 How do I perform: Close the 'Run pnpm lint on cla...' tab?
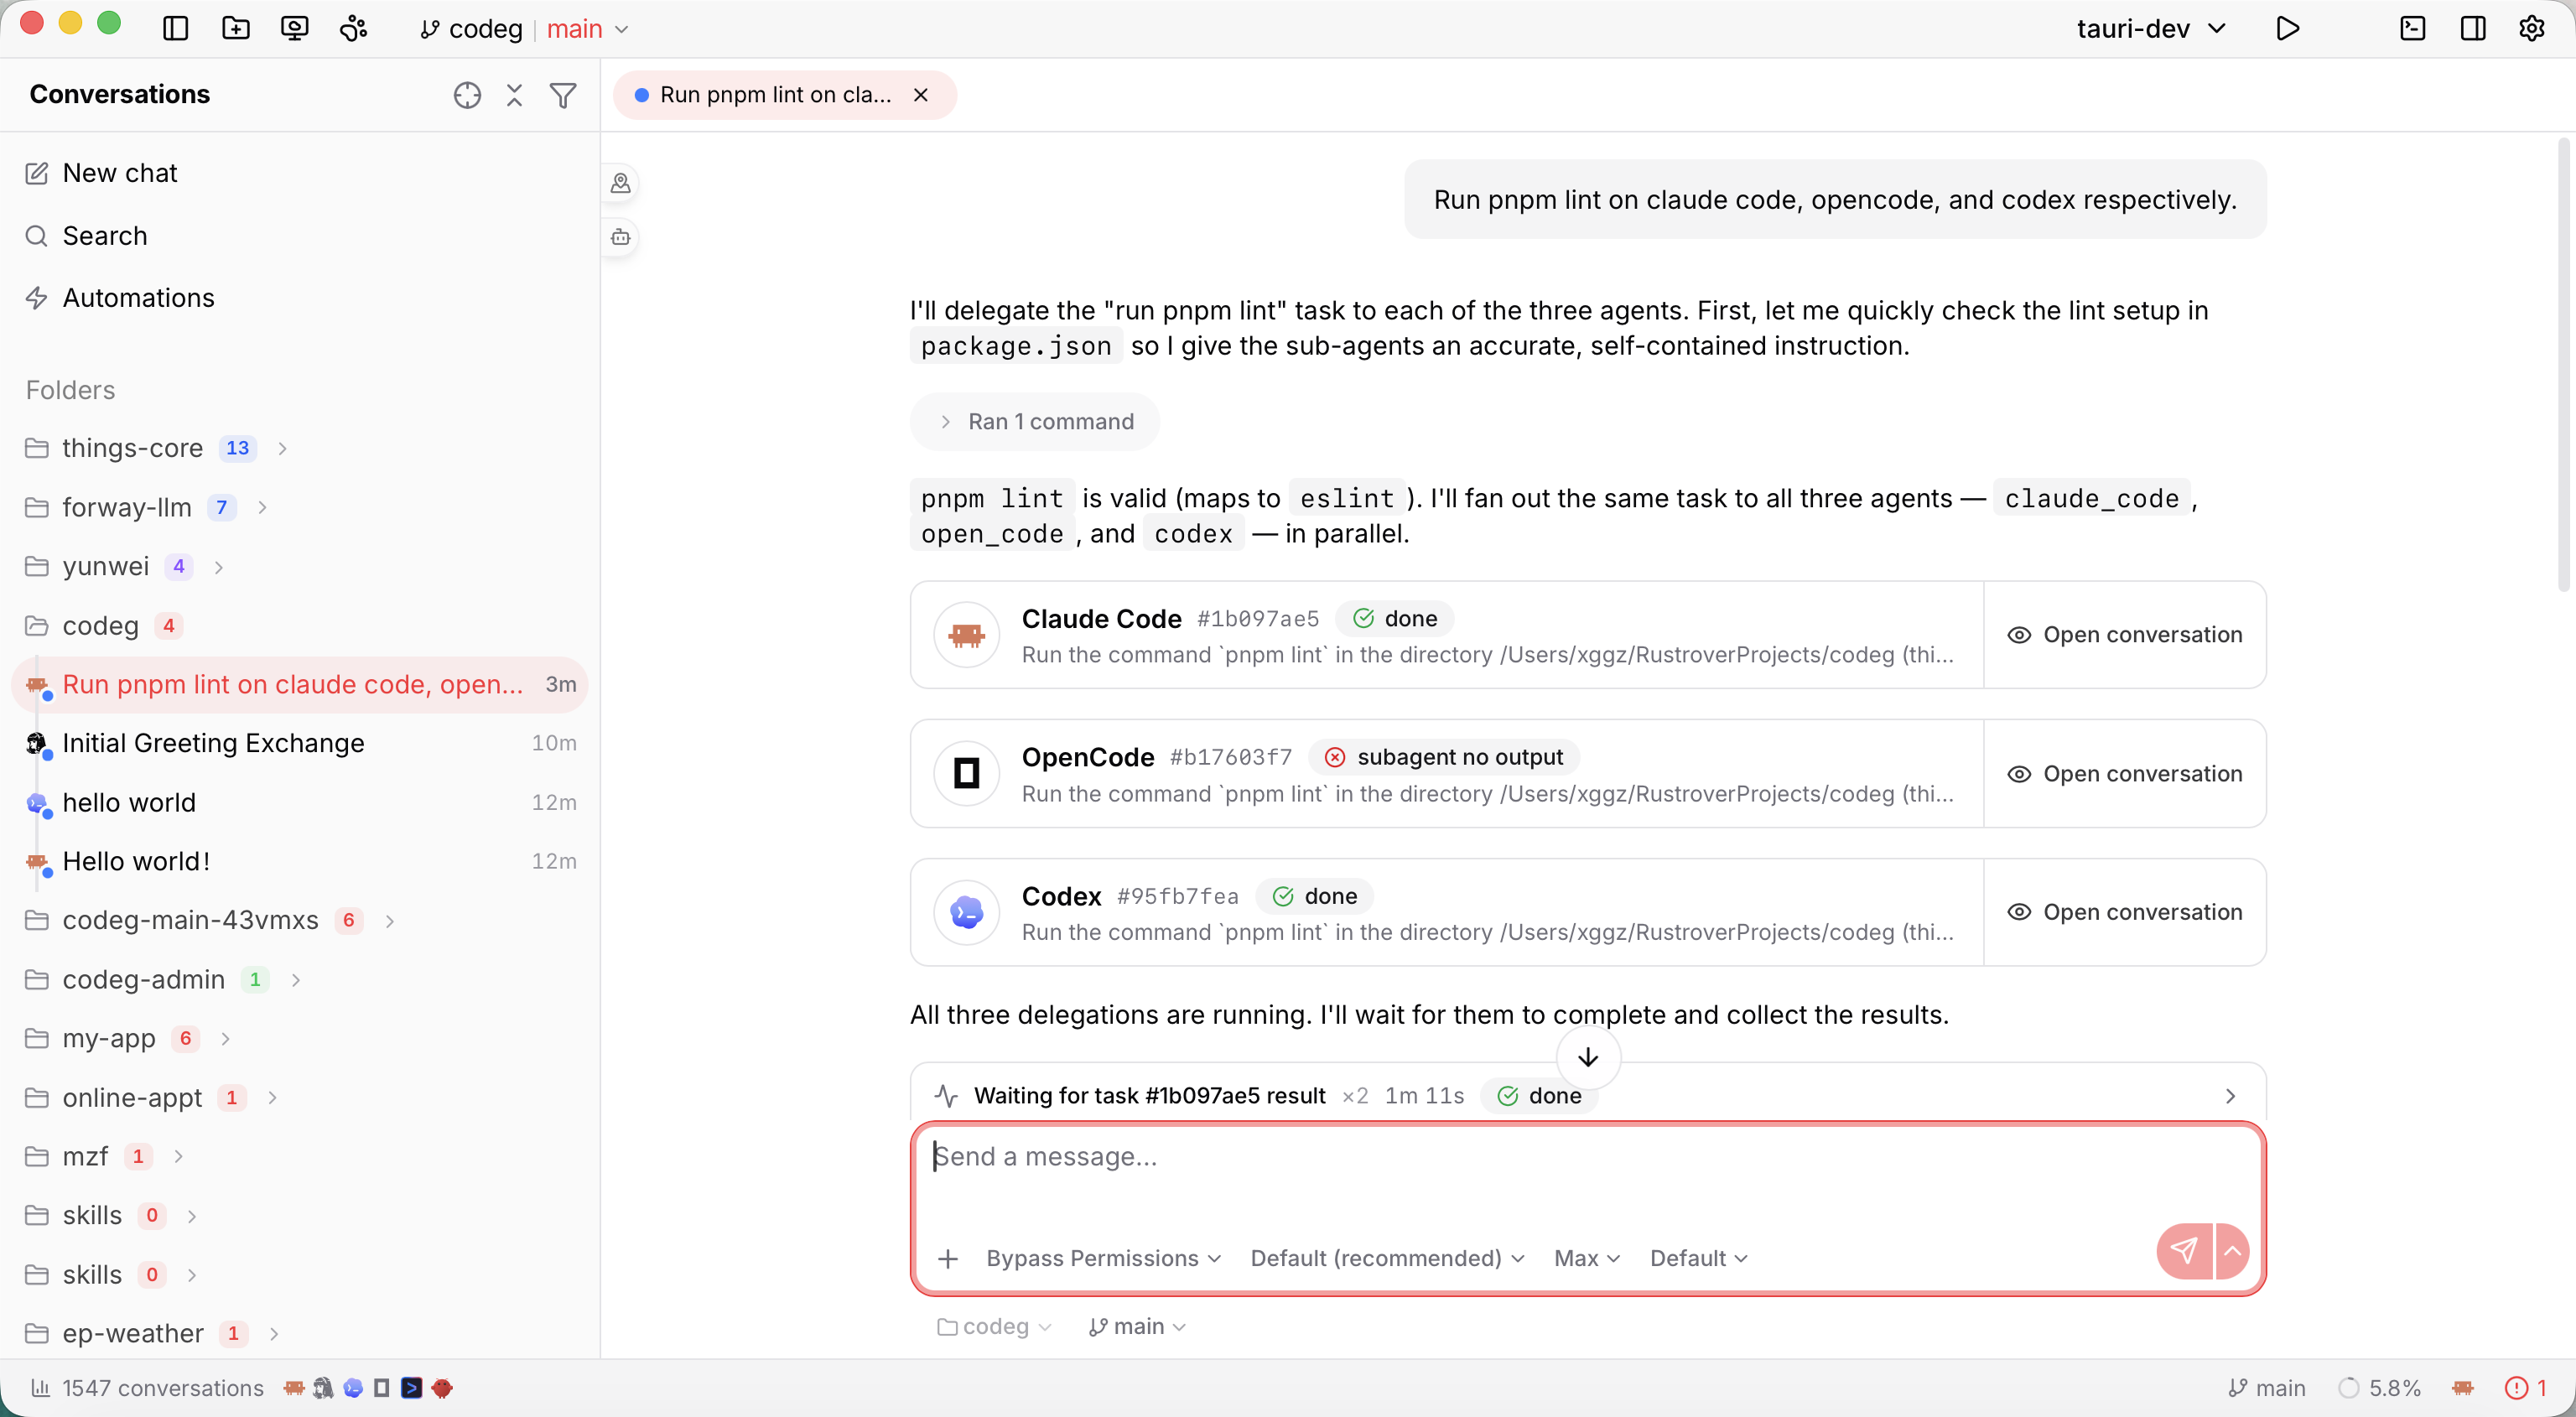pos(921,95)
